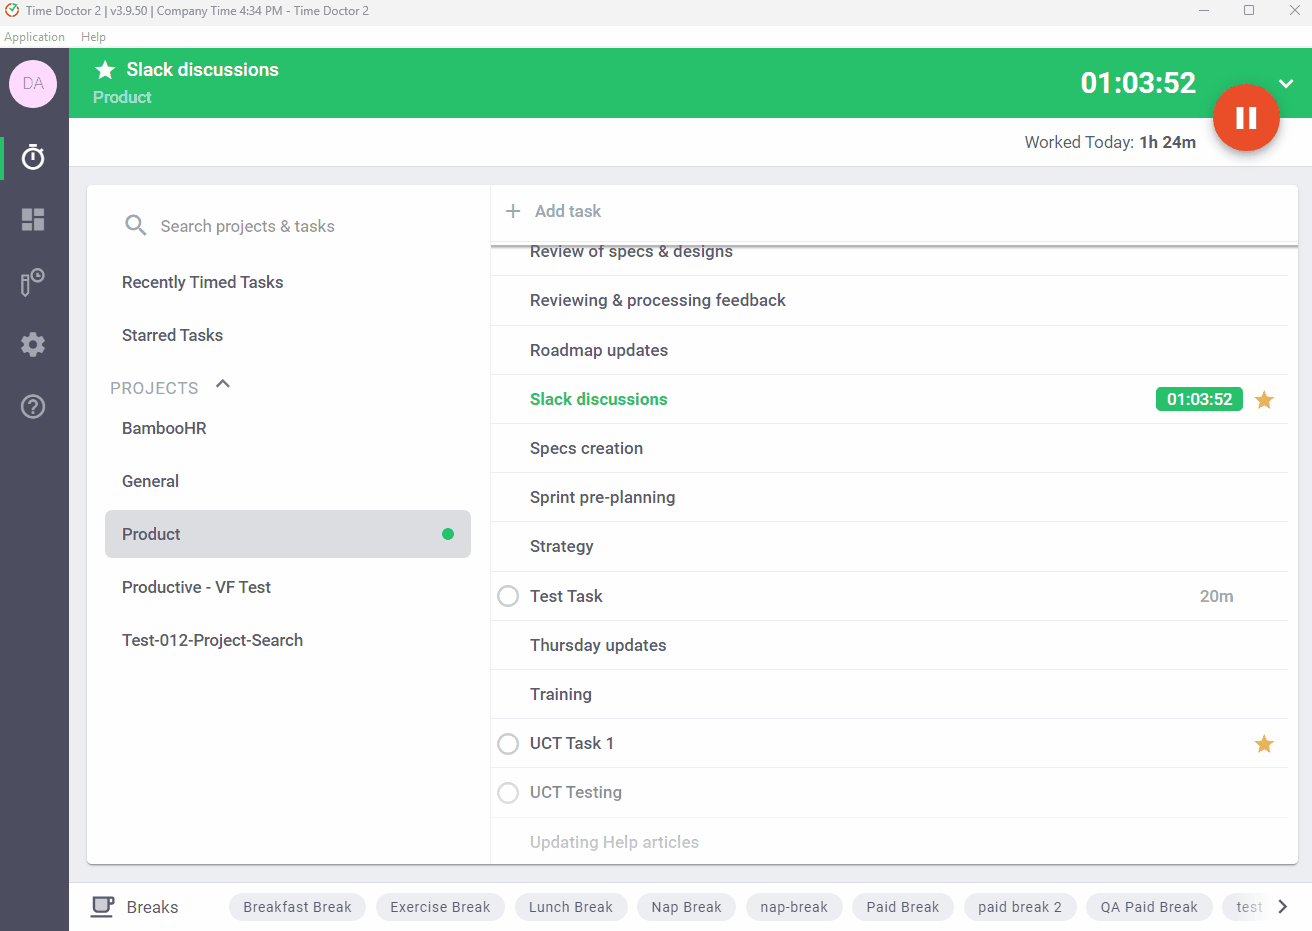Image resolution: width=1312 pixels, height=931 pixels.
Task: Show more break types with arrow
Action: pos(1283,907)
